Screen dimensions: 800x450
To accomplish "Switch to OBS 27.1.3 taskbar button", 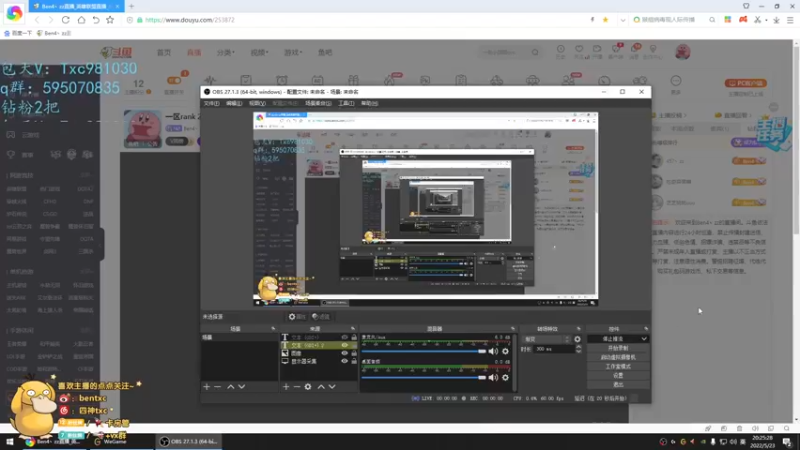I will pyautogui.click(x=188, y=442).
